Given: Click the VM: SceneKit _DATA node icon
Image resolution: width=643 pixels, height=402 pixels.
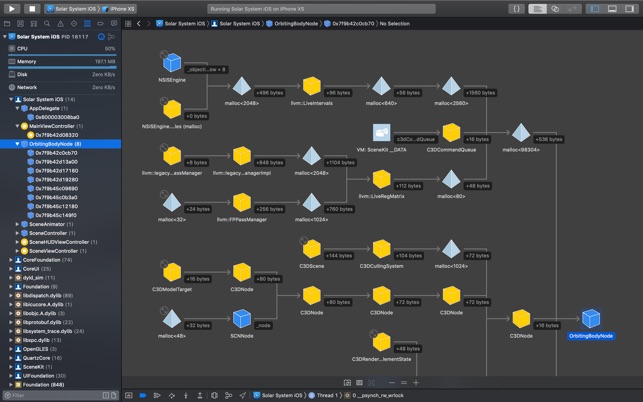Looking at the screenshot, I should (x=381, y=132).
